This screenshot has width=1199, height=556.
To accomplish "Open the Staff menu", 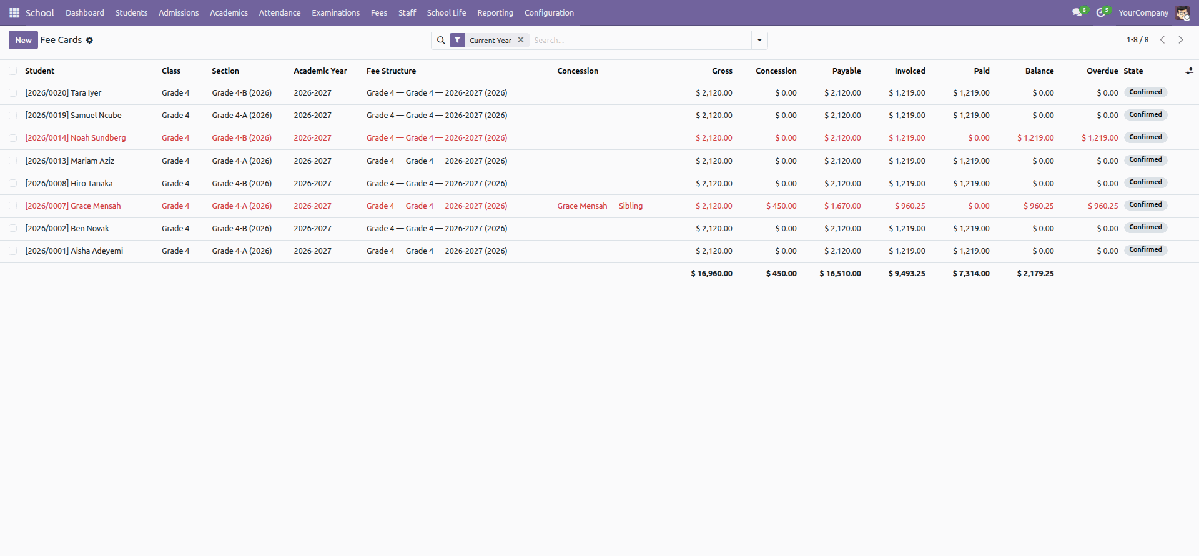I will click(x=407, y=13).
